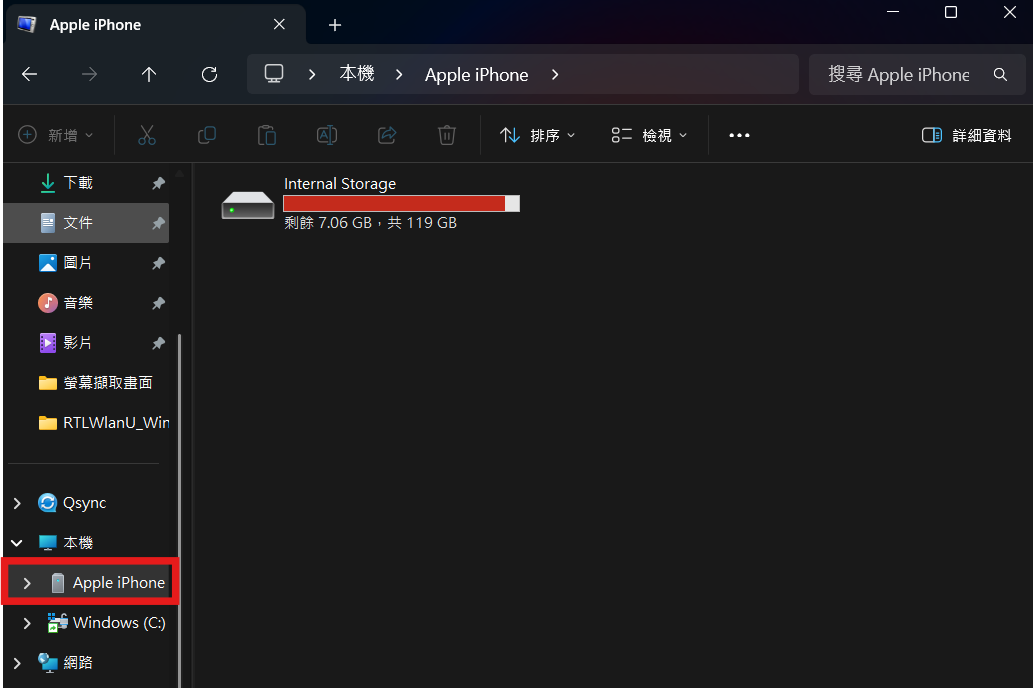Go up one folder level

(149, 74)
